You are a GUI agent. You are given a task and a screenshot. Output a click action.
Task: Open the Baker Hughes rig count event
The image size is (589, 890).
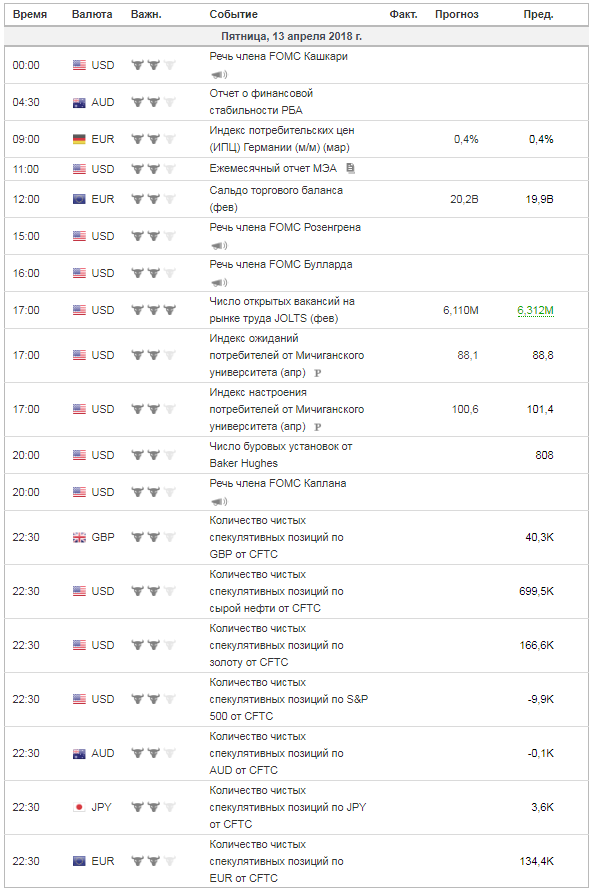tap(280, 455)
